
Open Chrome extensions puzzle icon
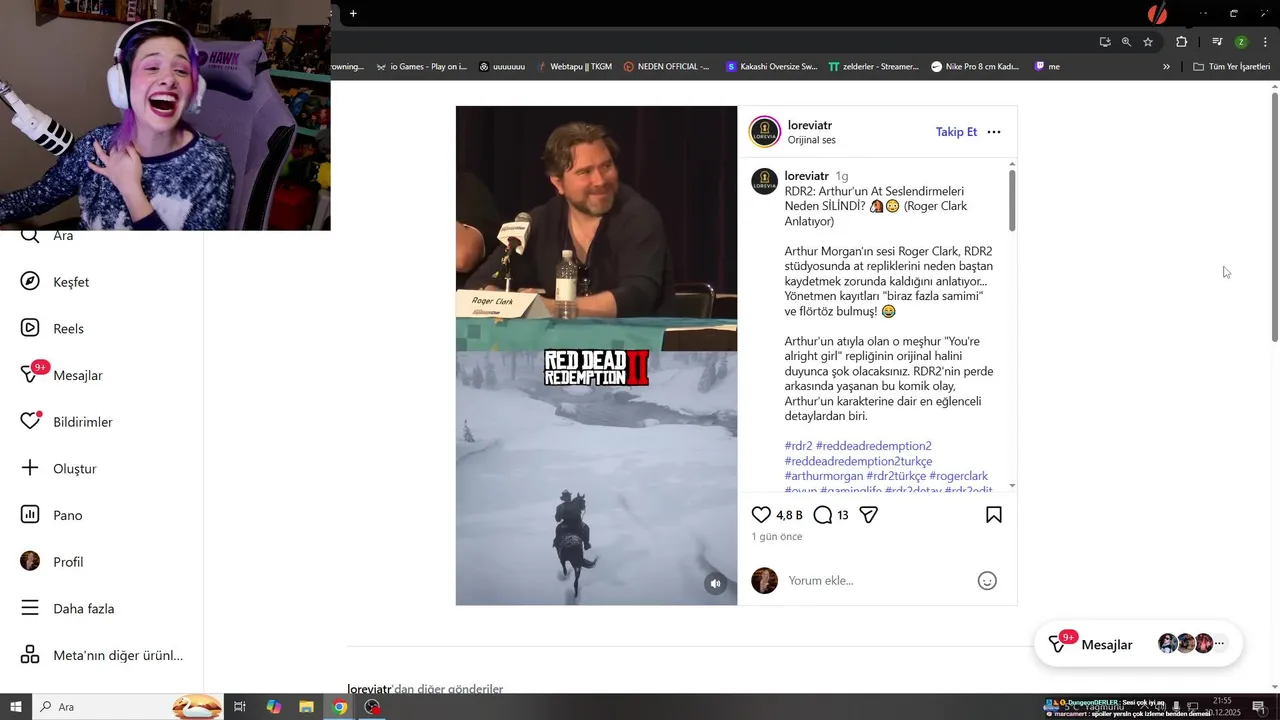1181,42
